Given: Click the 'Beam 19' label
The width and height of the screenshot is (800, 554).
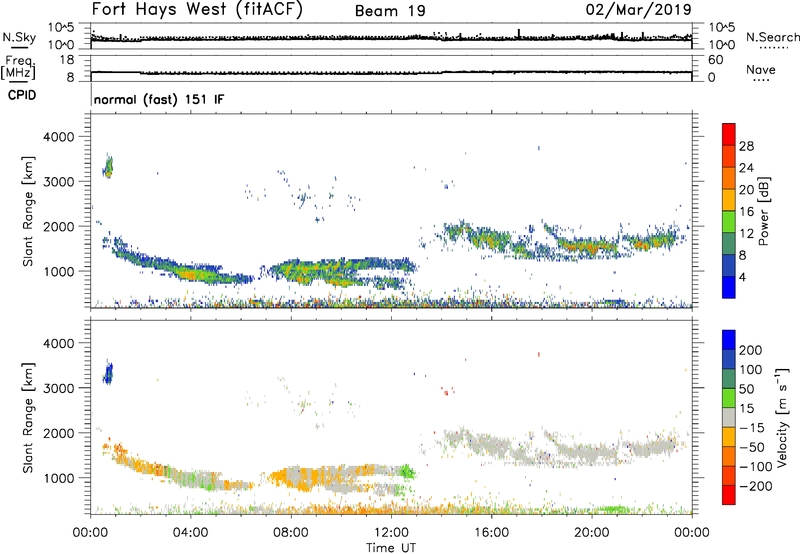Looking at the screenshot, I should 390,11.
